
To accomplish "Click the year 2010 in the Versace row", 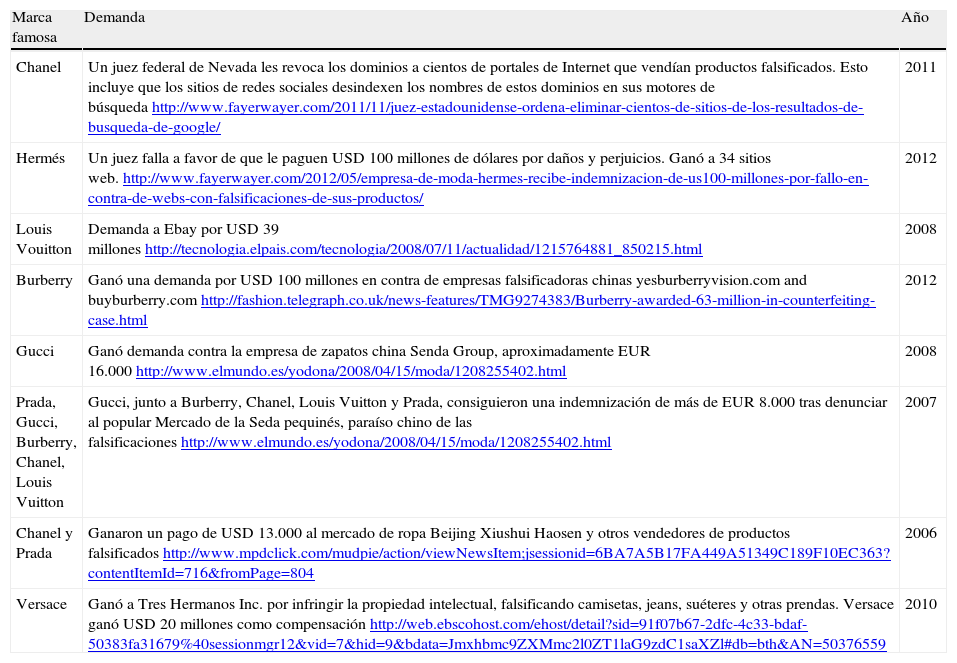I will (x=920, y=604).
